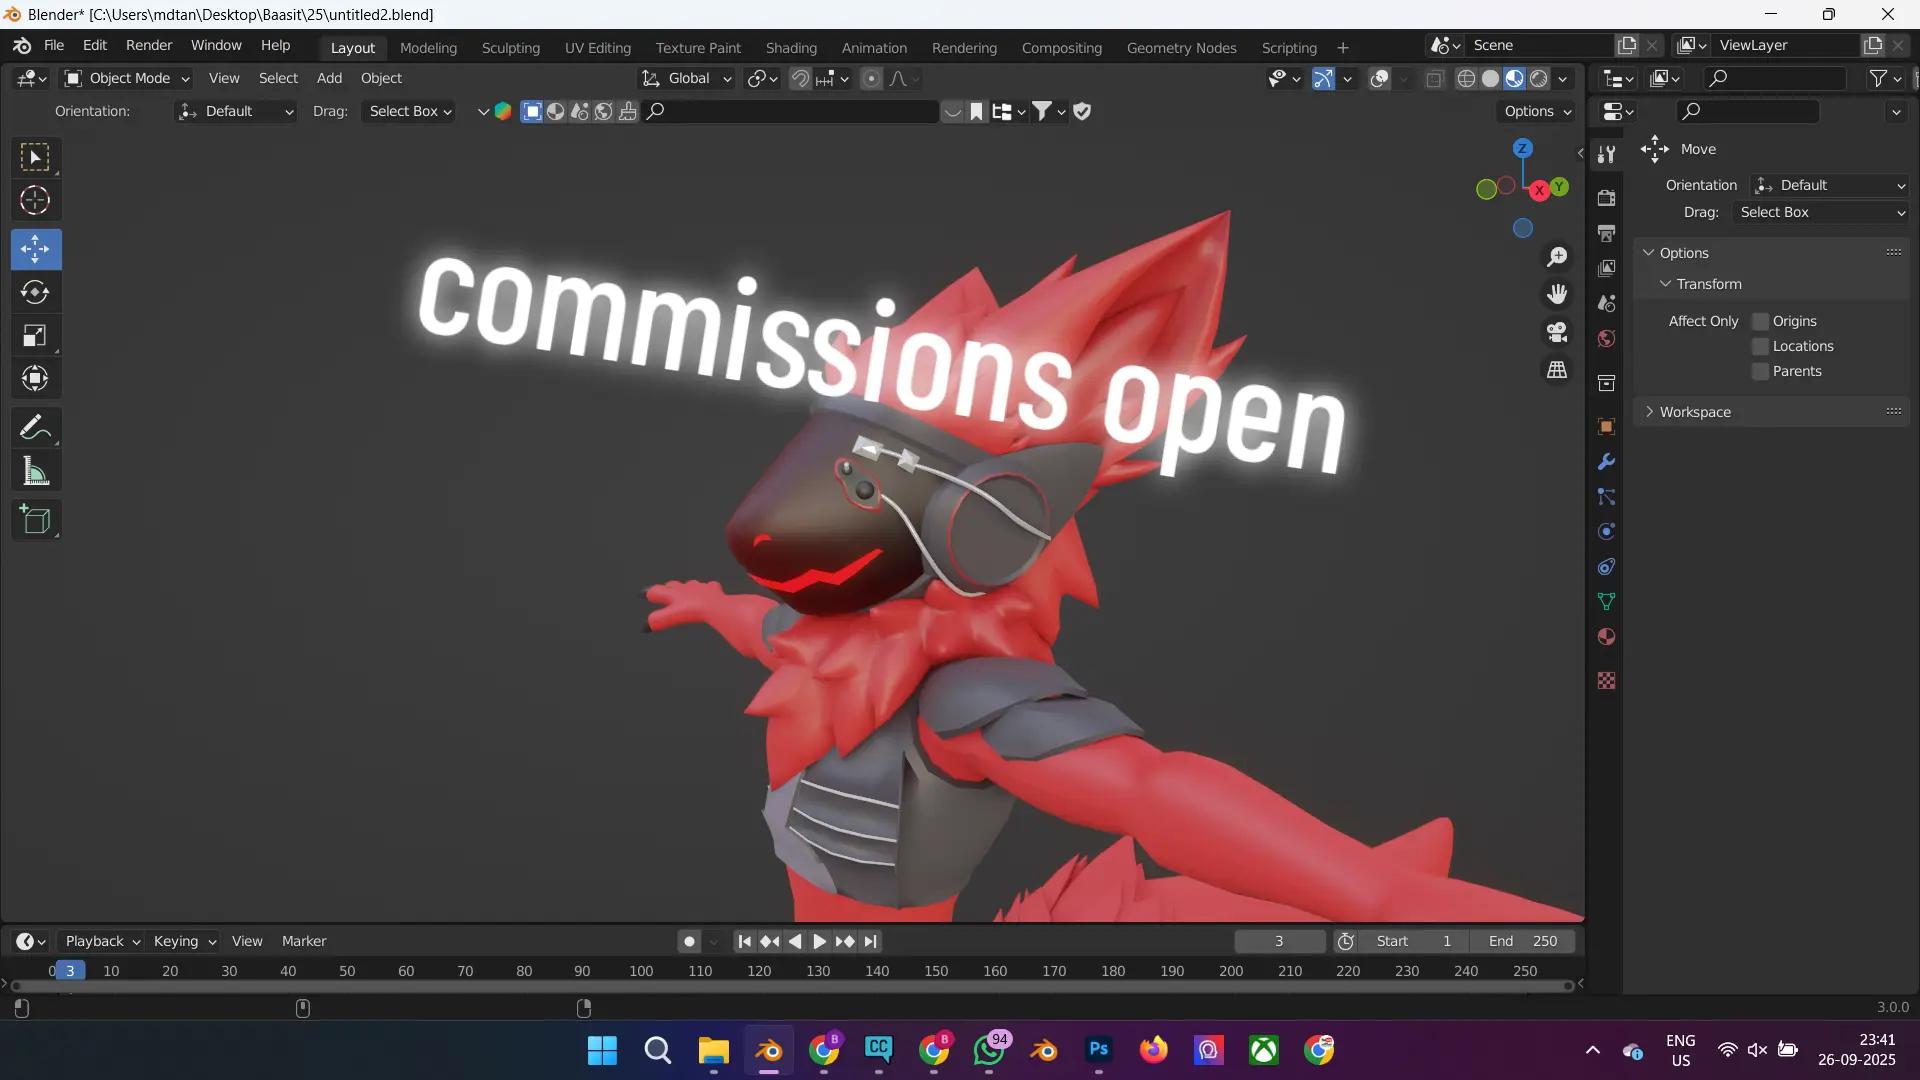Screen dimensions: 1920x1080
Task: Open the View Layer properties tab
Action: click(1606, 268)
